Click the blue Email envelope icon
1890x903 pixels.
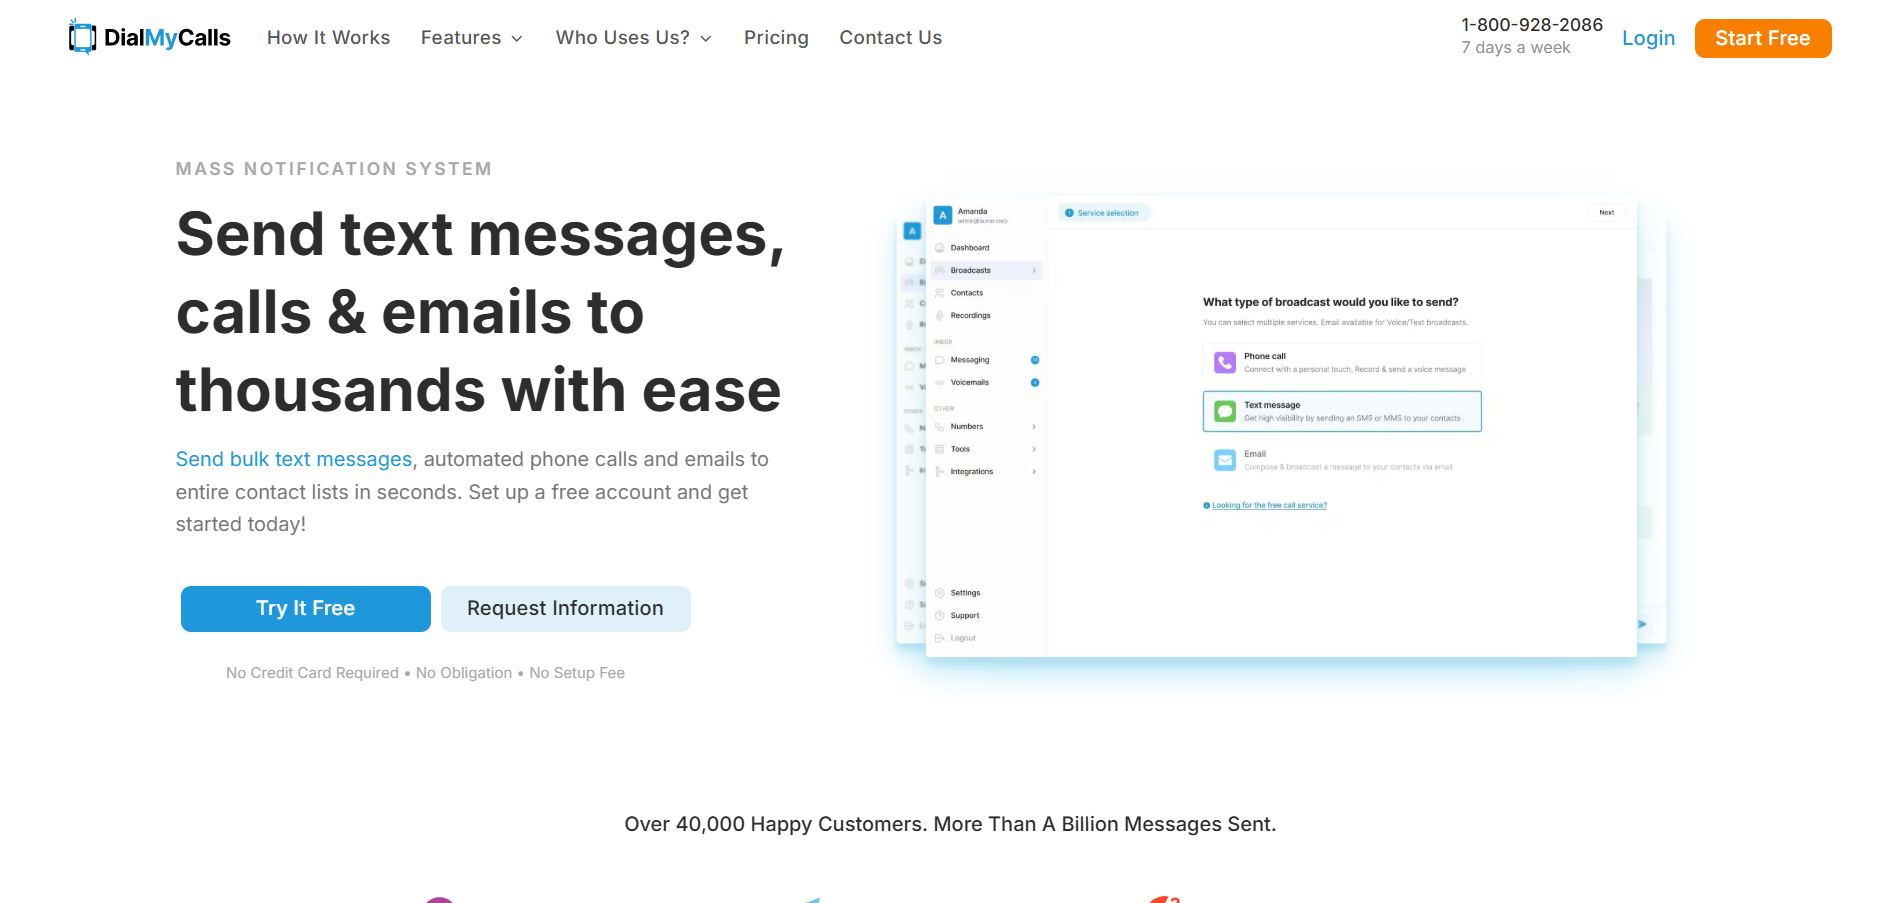coord(1225,460)
